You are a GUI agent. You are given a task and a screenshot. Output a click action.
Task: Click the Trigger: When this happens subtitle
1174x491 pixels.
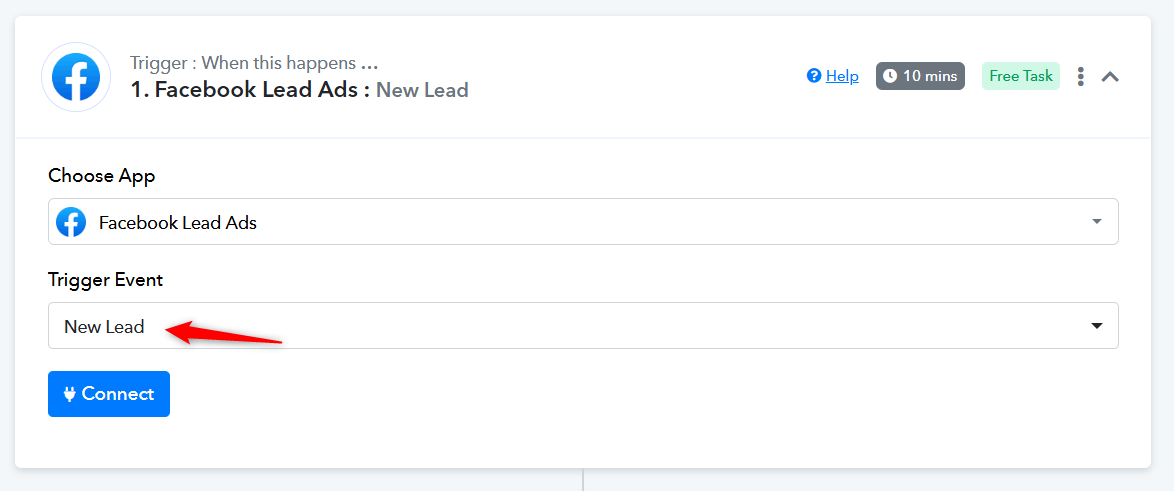254,64
